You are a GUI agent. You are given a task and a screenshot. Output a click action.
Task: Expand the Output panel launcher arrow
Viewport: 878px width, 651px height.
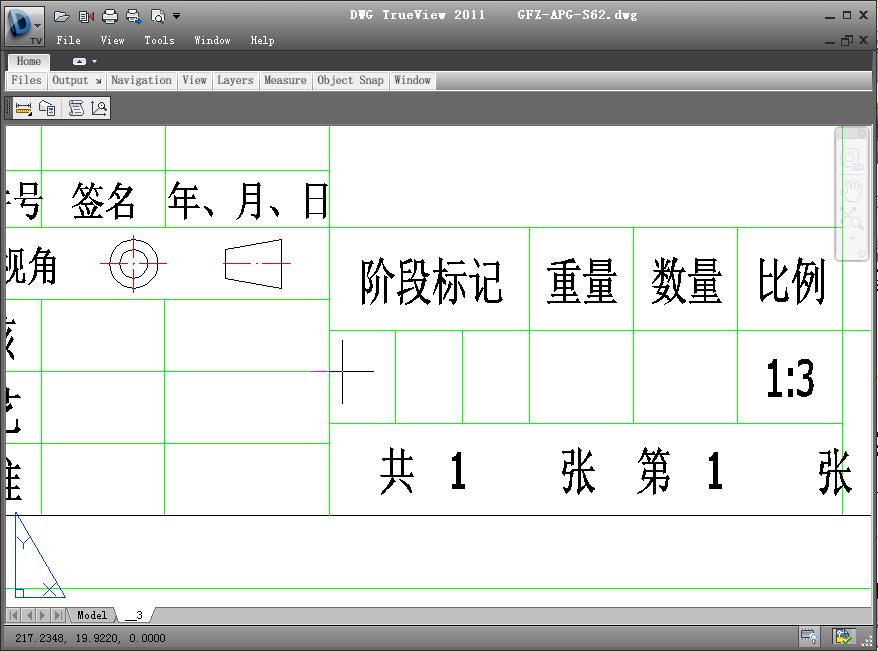tap(98, 81)
